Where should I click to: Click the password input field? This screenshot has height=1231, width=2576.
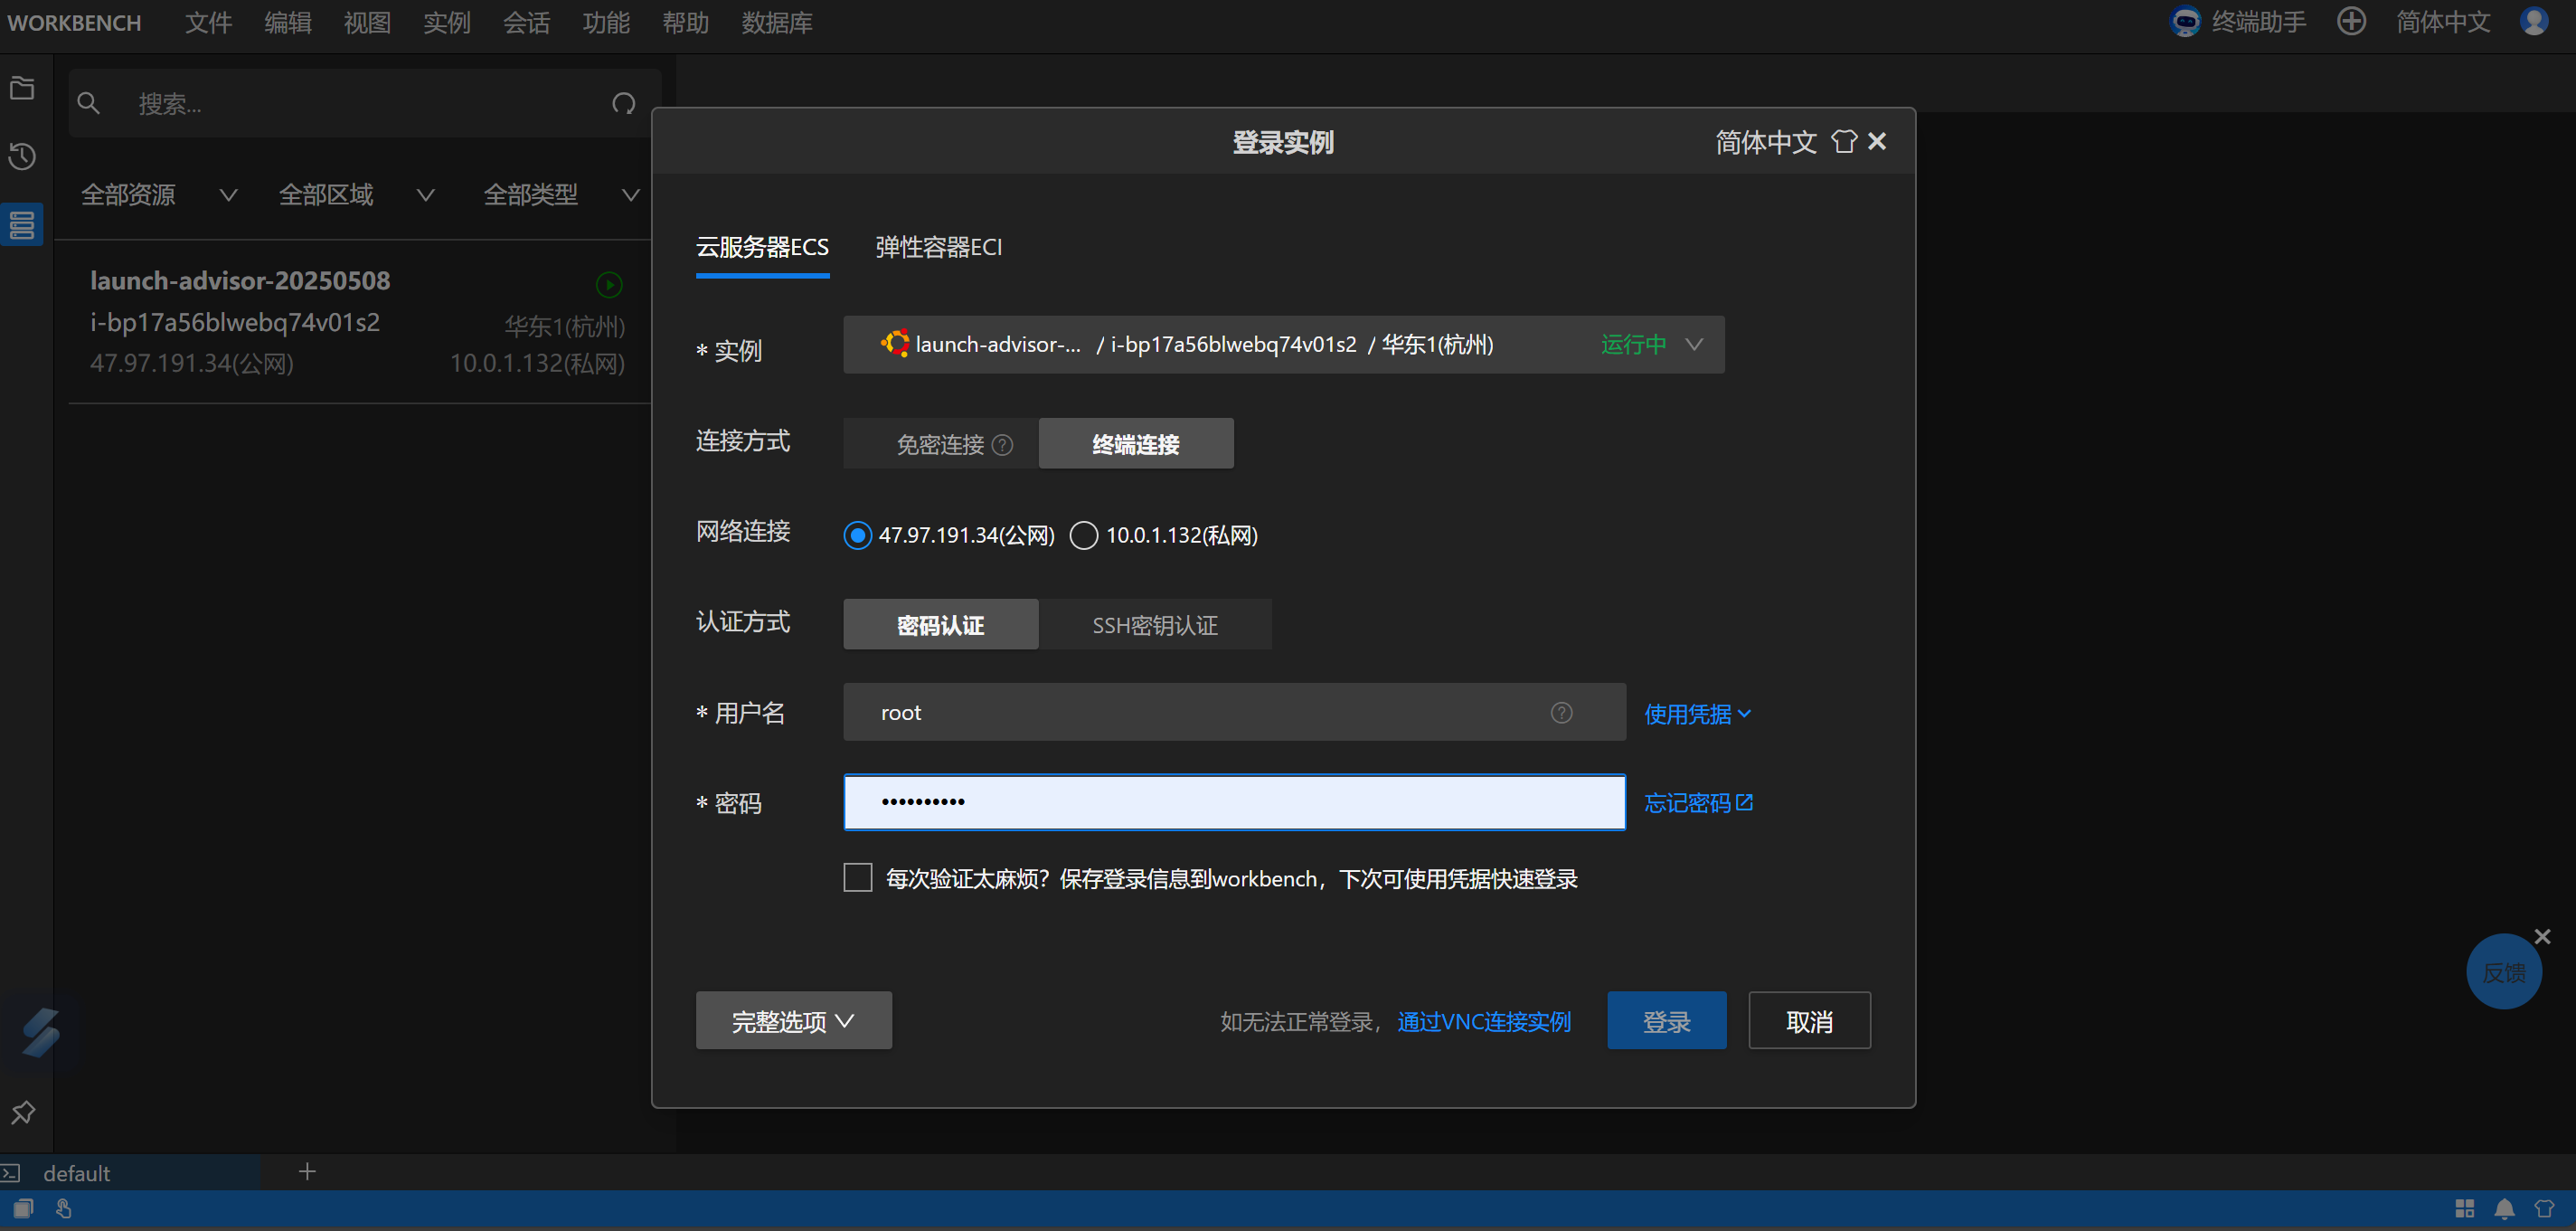click(x=1233, y=802)
